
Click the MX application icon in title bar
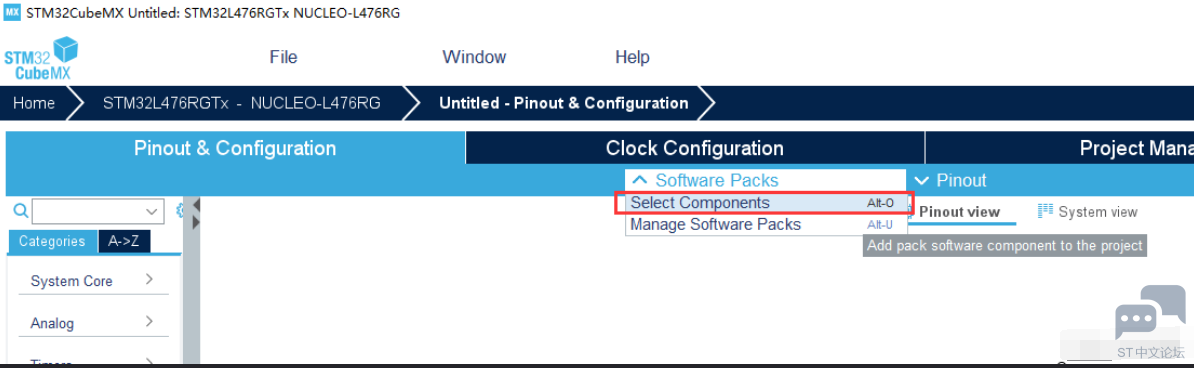tap(13, 13)
